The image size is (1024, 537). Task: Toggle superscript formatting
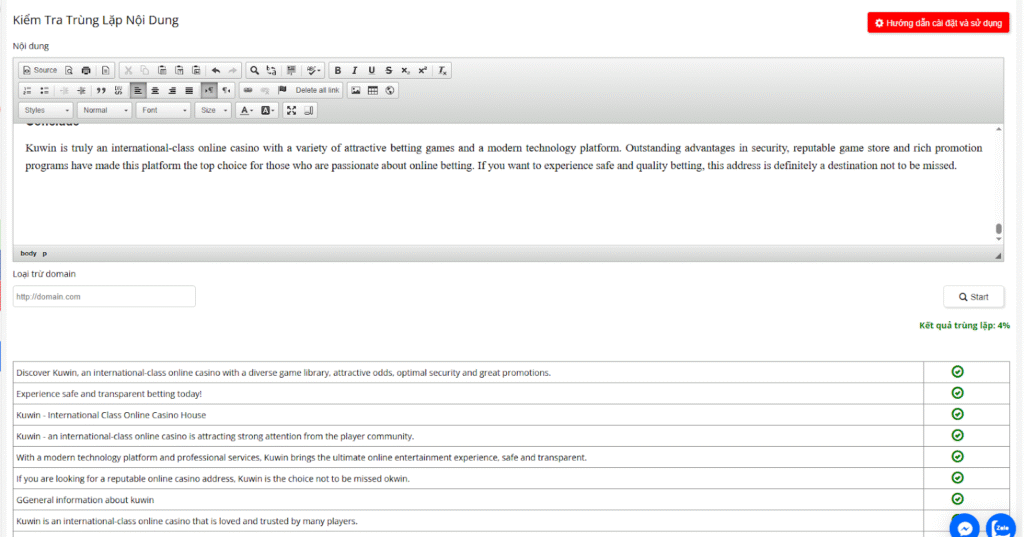[x=423, y=70]
